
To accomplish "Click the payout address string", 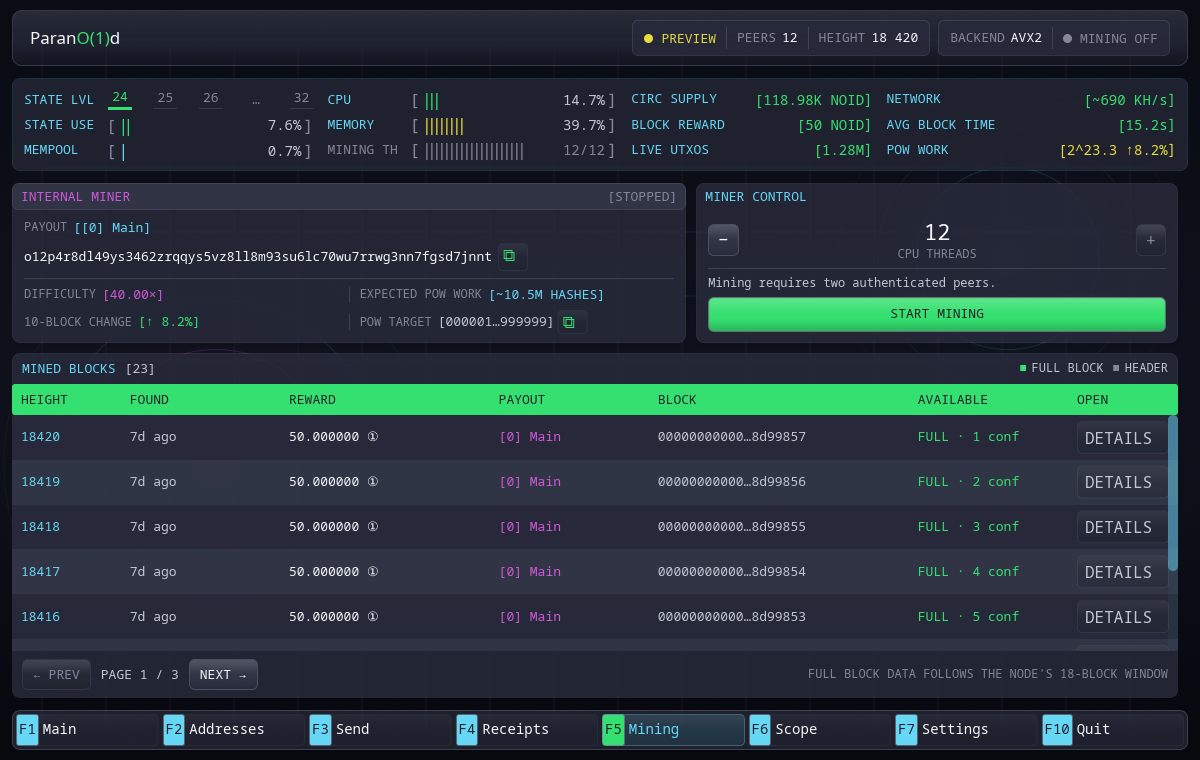I will coord(258,257).
